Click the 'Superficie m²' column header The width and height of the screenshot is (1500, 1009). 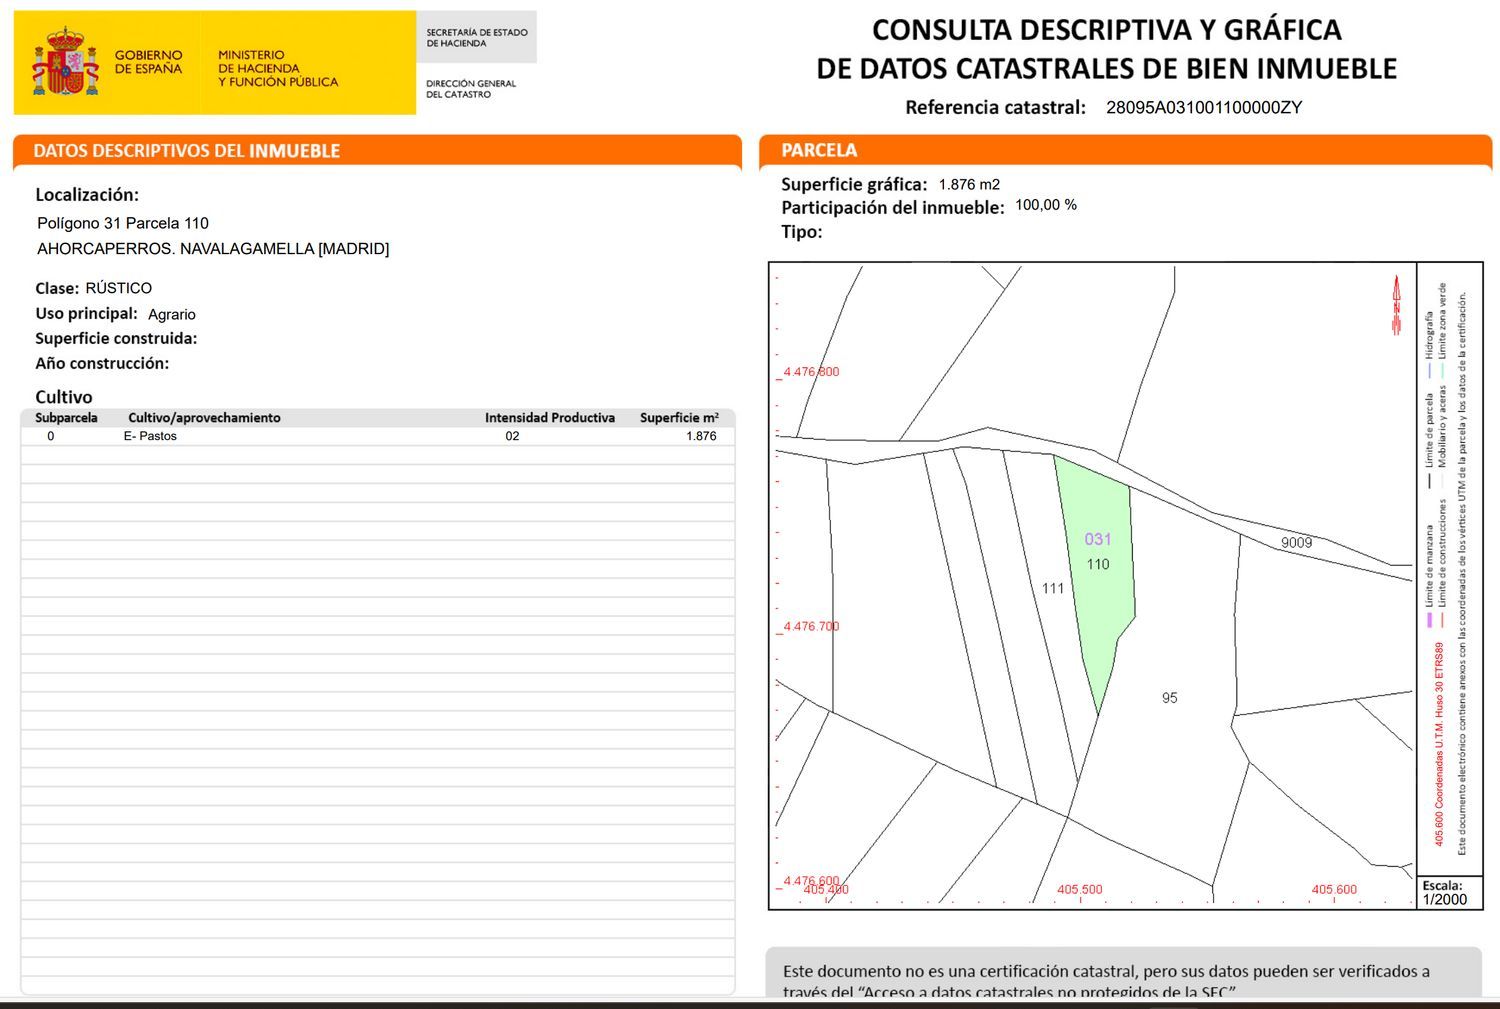(x=679, y=418)
